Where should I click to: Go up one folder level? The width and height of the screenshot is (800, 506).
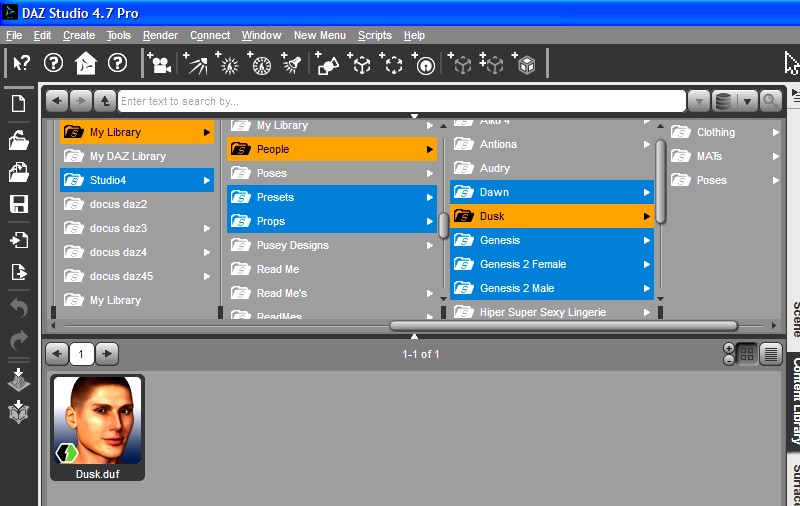(x=105, y=101)
